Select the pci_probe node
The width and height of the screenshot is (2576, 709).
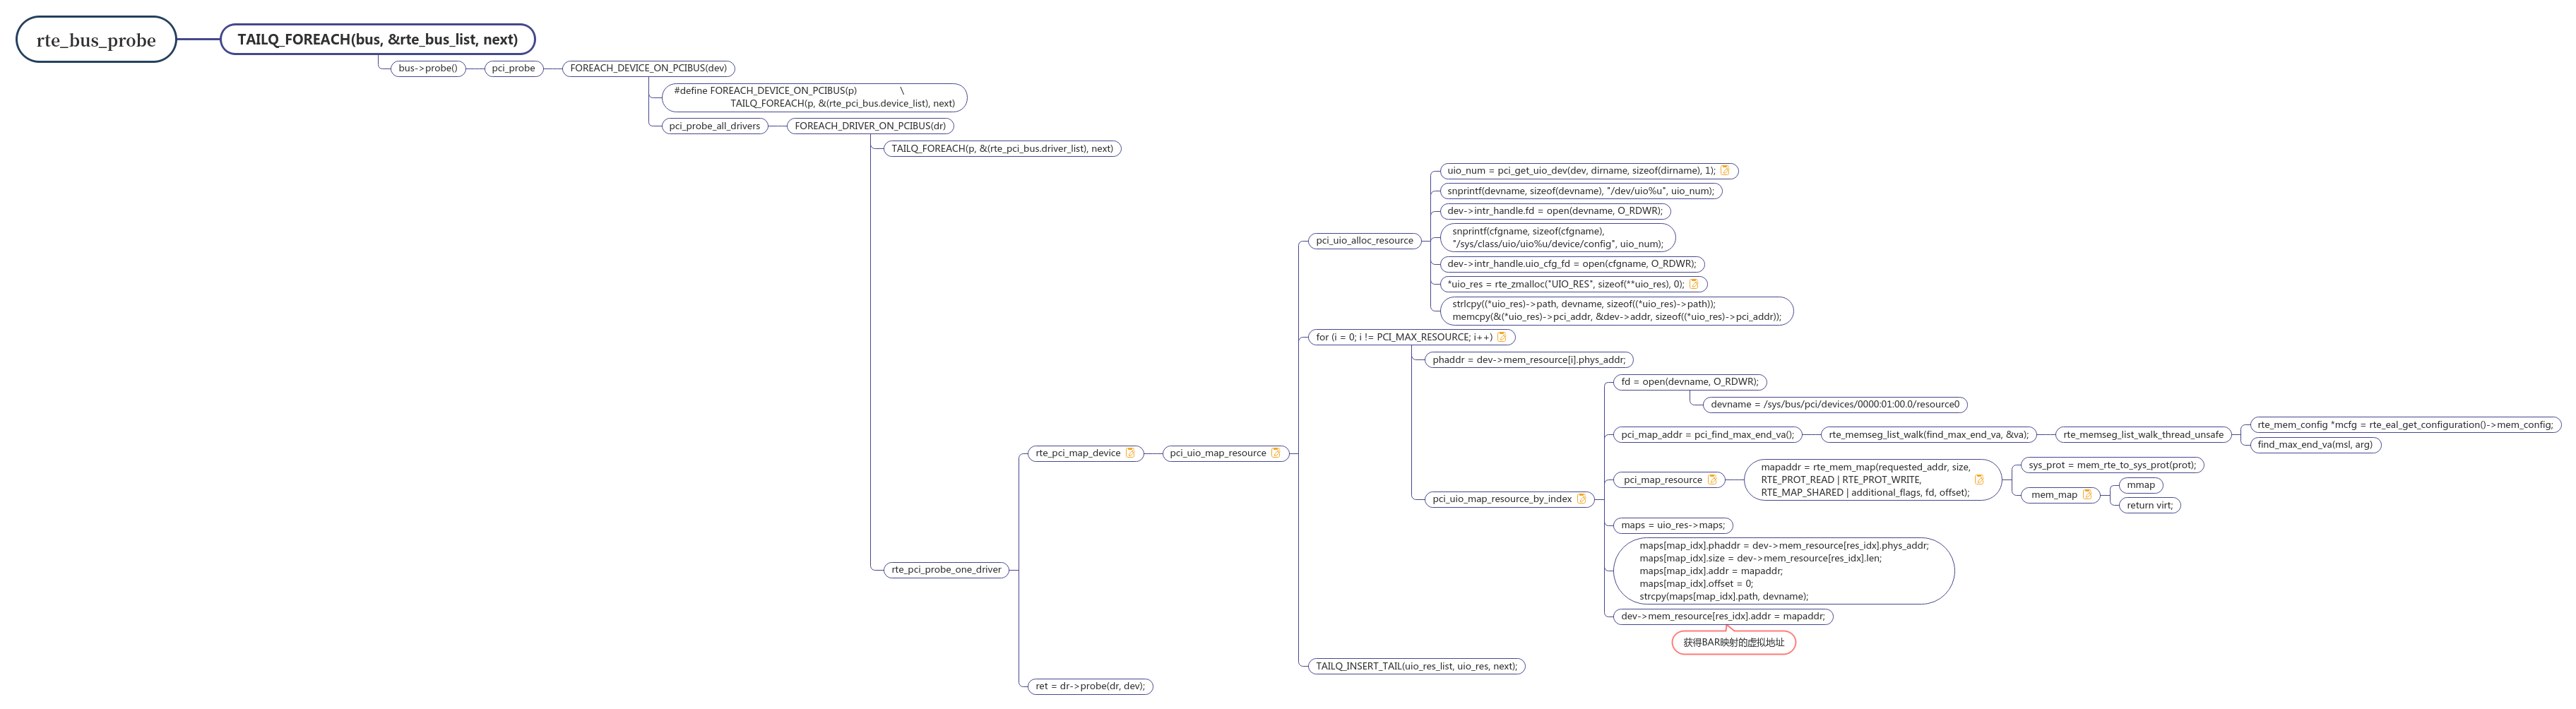(513, 68)
